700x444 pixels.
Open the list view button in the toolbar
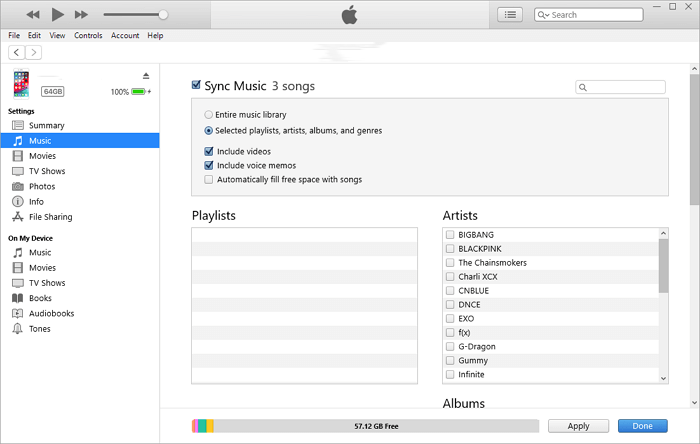coord(510,15)
